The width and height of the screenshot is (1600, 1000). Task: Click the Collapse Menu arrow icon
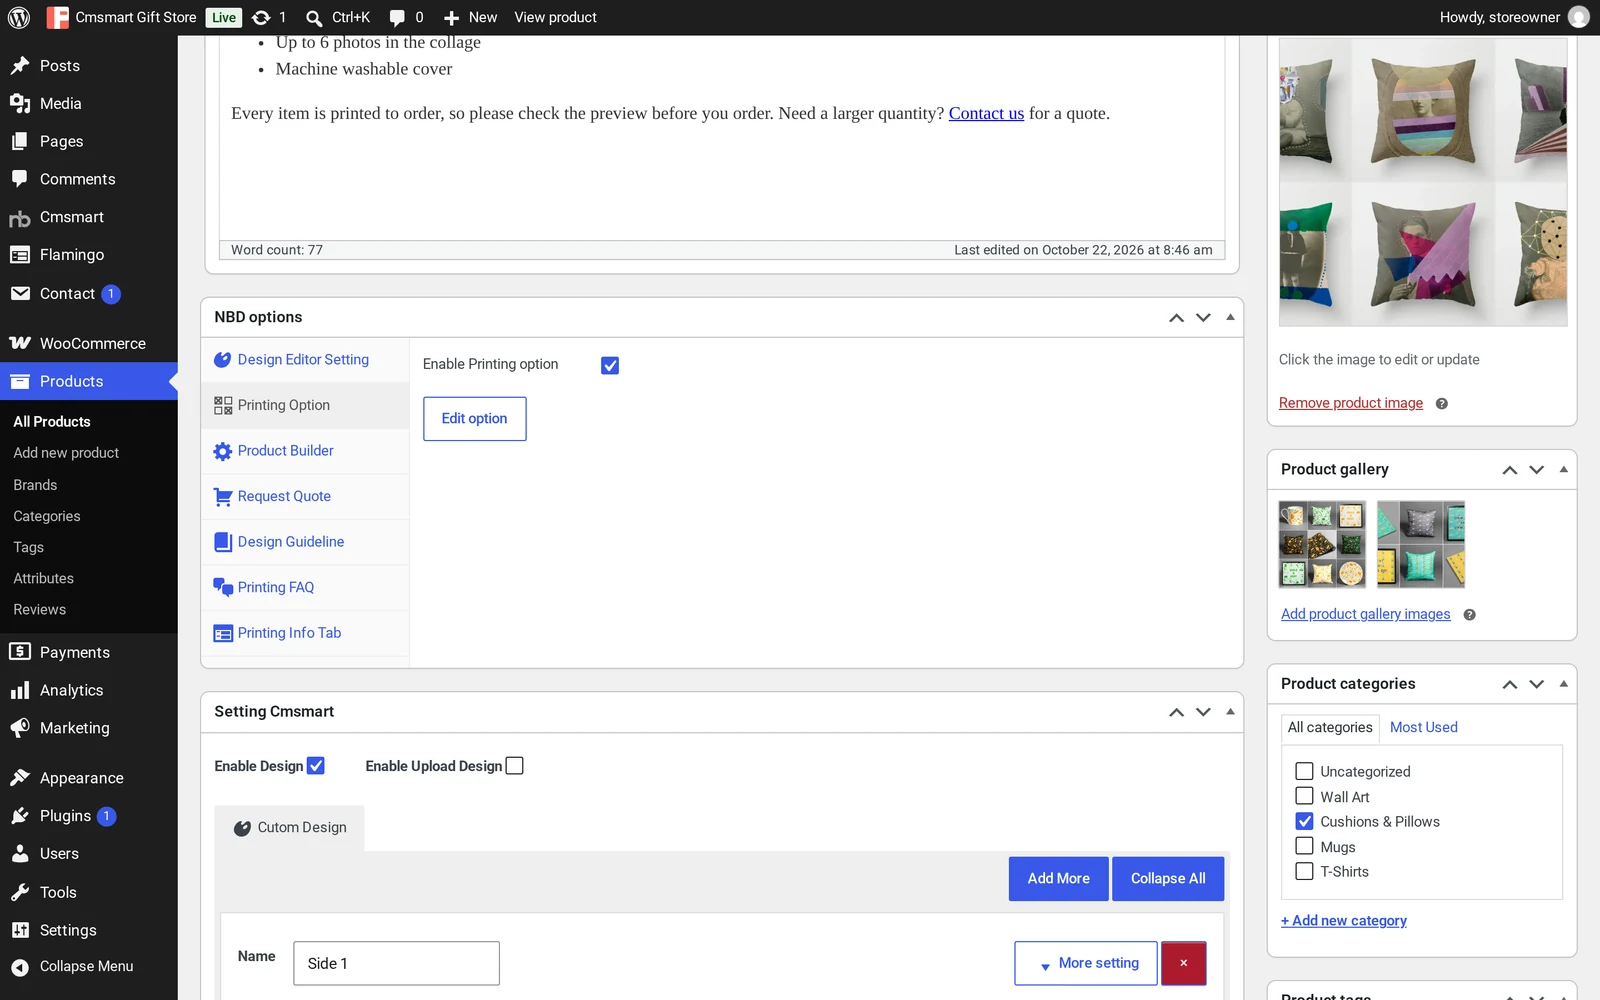pos(20,967)
